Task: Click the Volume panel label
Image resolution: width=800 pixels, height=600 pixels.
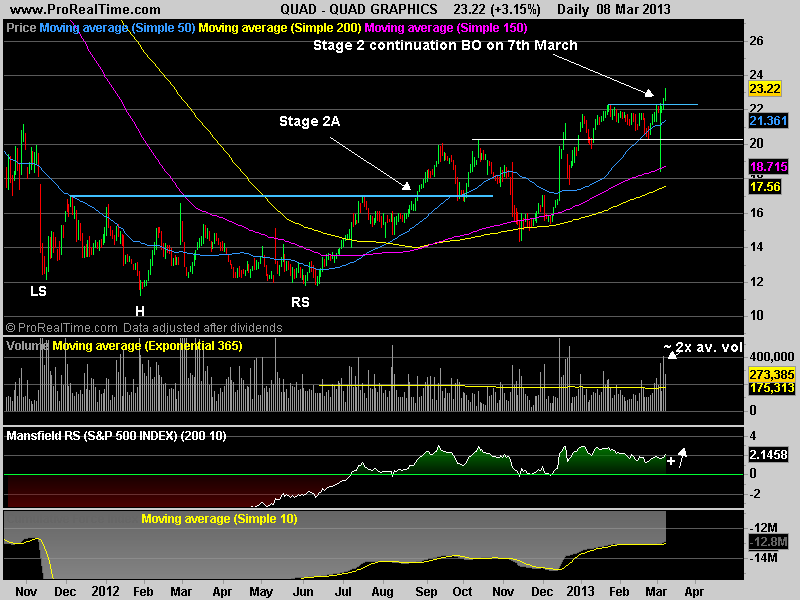Action: coord(28,346)
